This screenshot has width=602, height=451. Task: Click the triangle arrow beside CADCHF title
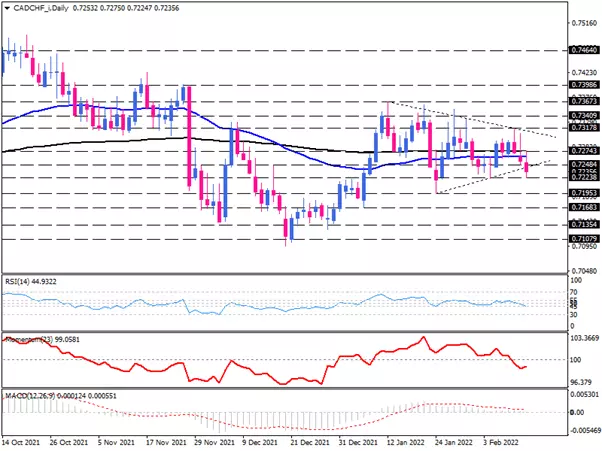[7, 8]
